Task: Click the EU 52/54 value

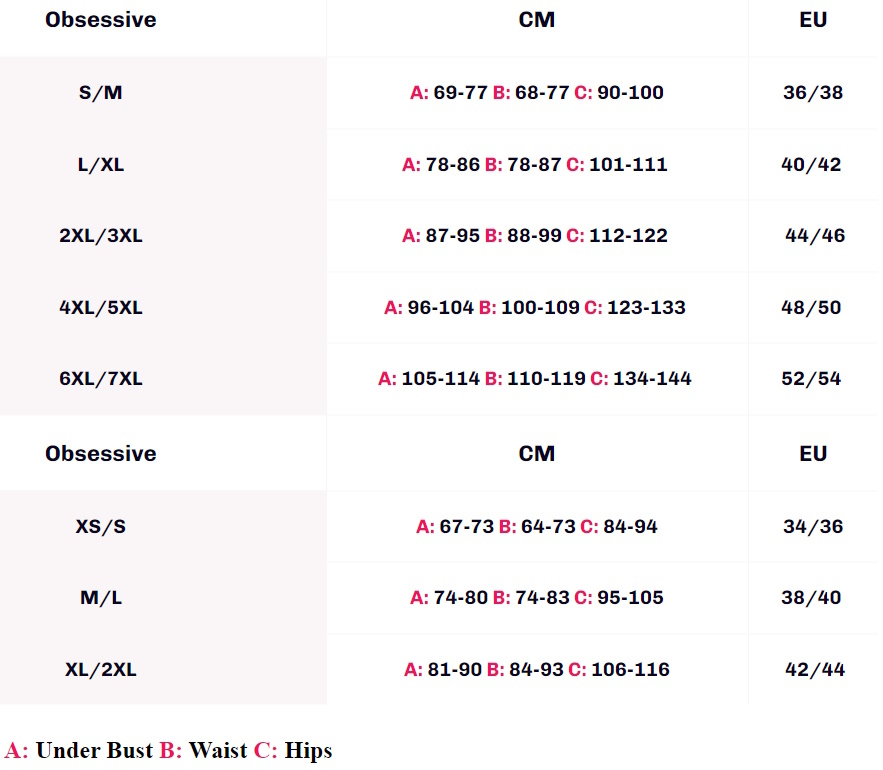Action: (x=811, y=379)
